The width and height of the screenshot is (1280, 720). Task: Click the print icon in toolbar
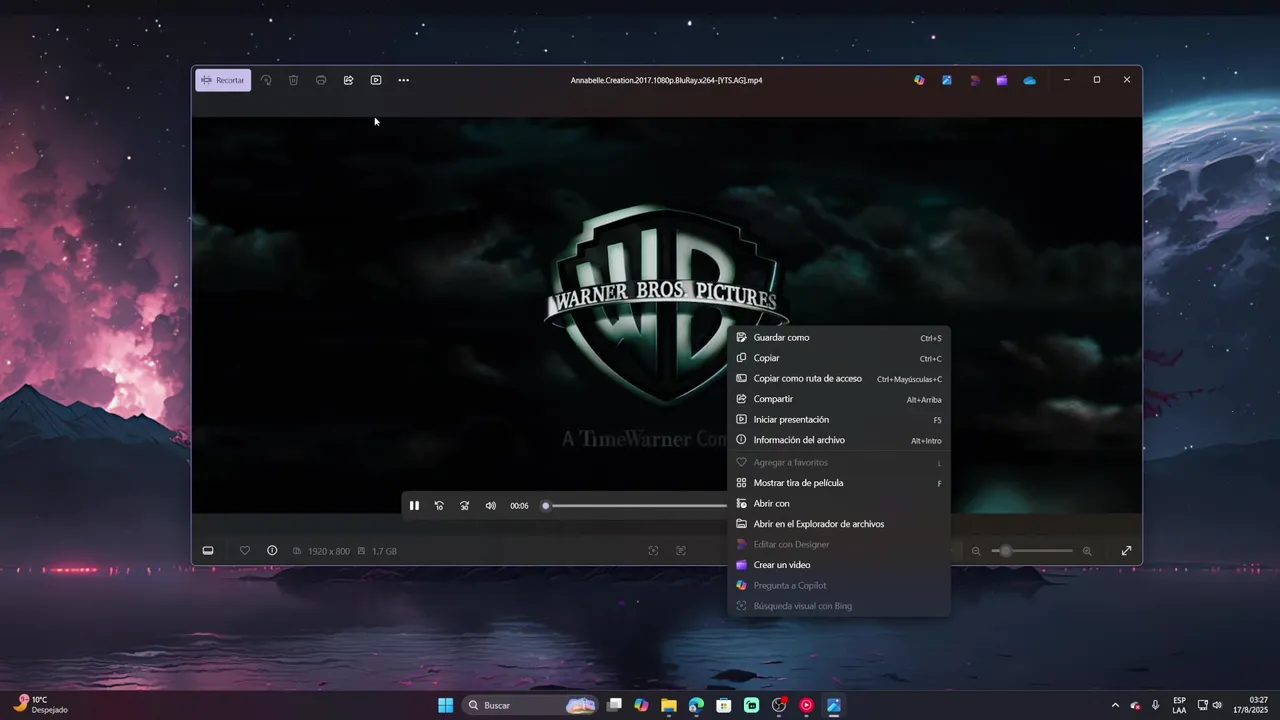coord(321,80)
